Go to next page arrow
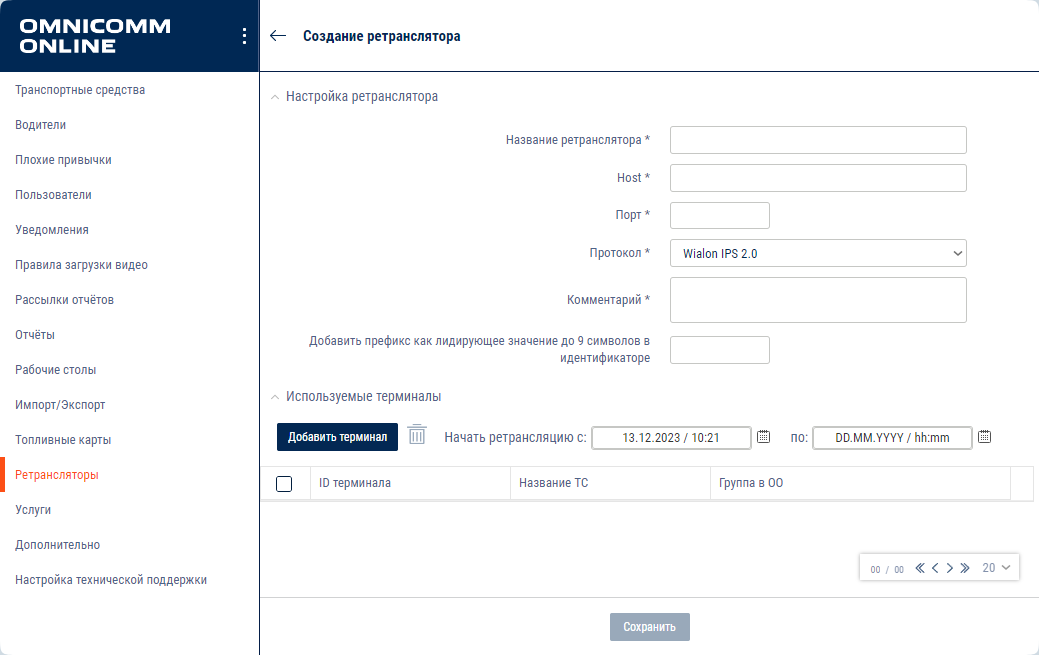Viewport: 1039px width, 655px height. click(950, 568)
